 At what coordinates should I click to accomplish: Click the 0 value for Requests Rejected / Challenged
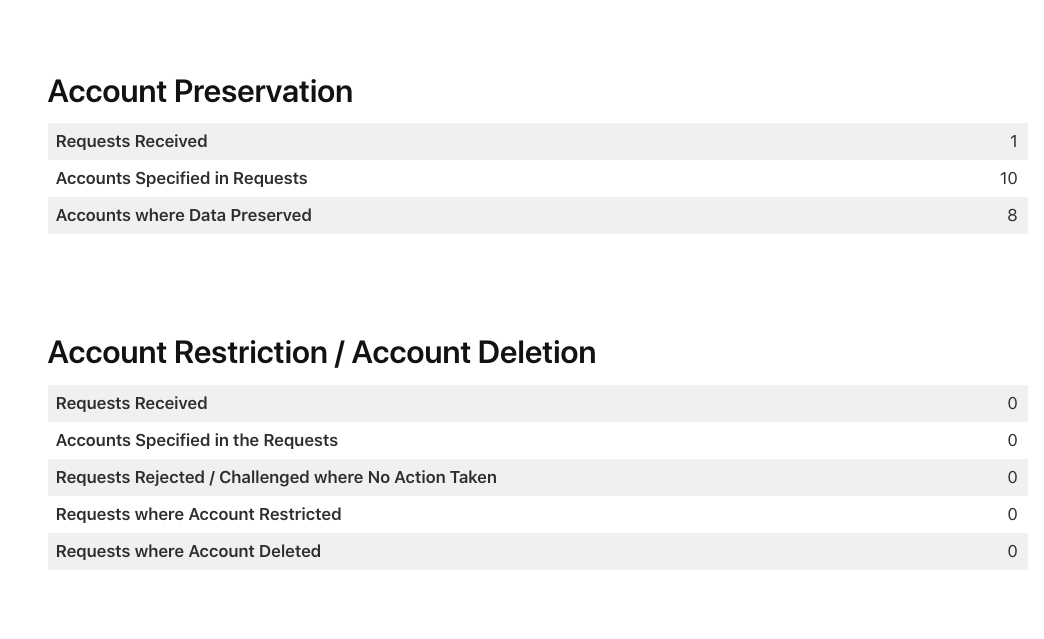coord(1012,477)
